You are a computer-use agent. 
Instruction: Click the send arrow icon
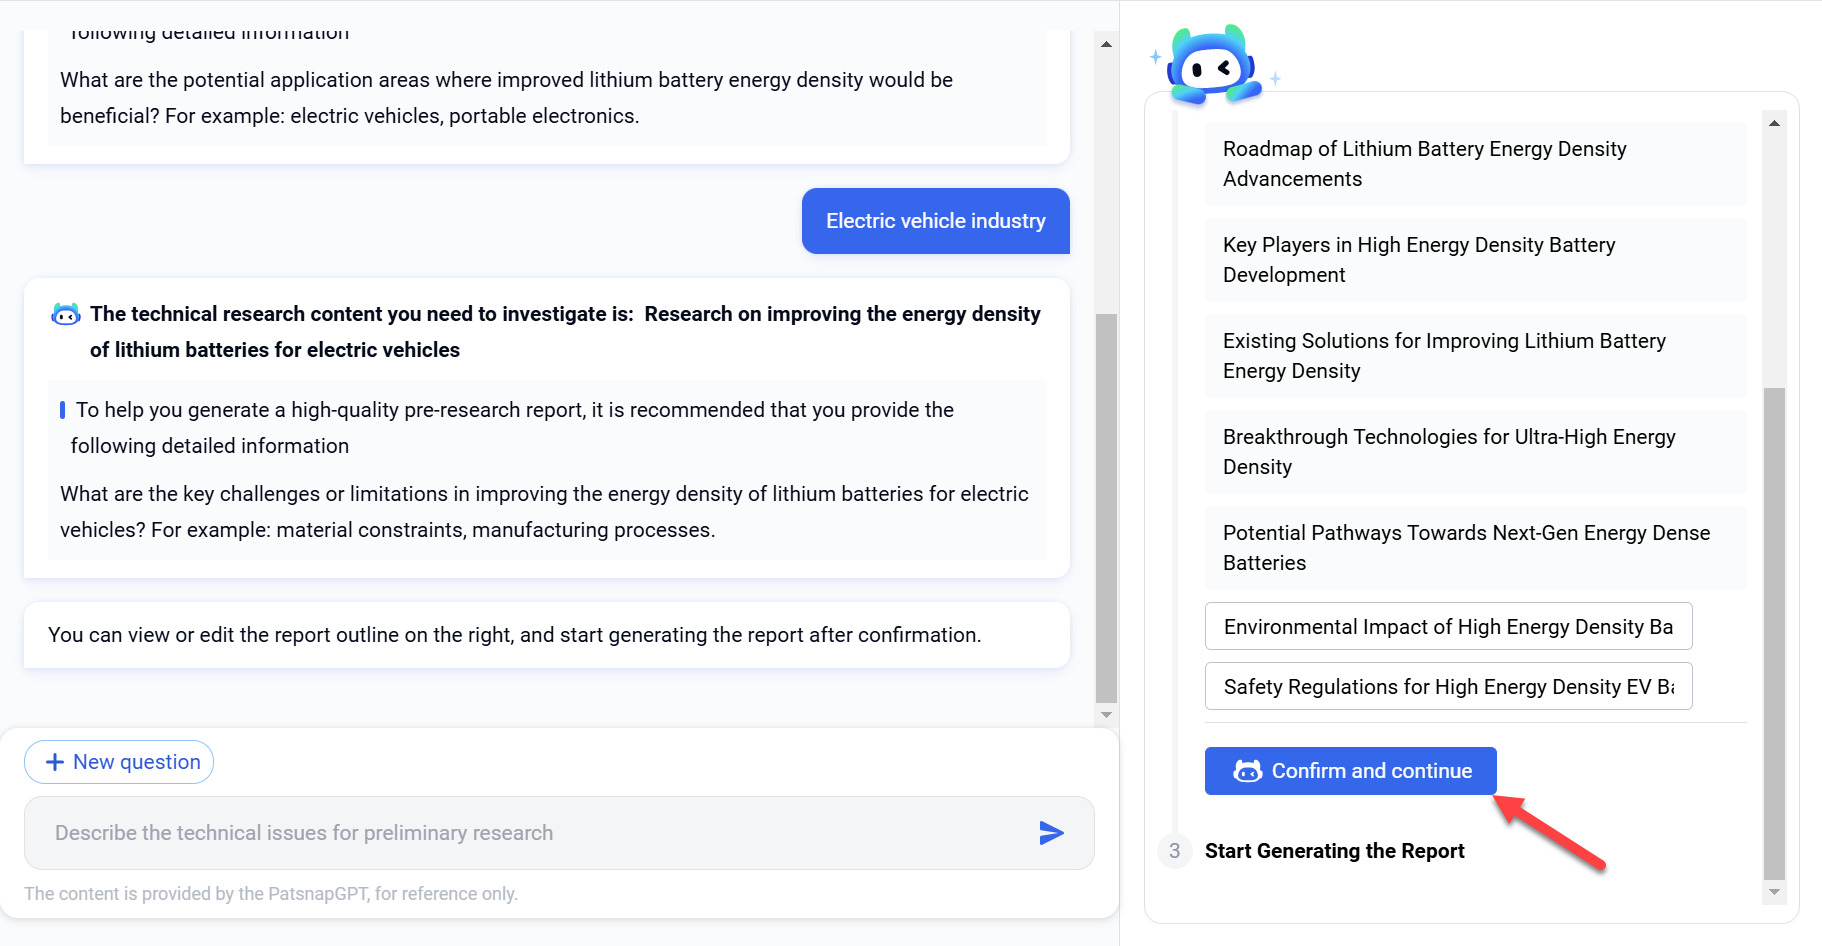click(x=1051, y=833)
